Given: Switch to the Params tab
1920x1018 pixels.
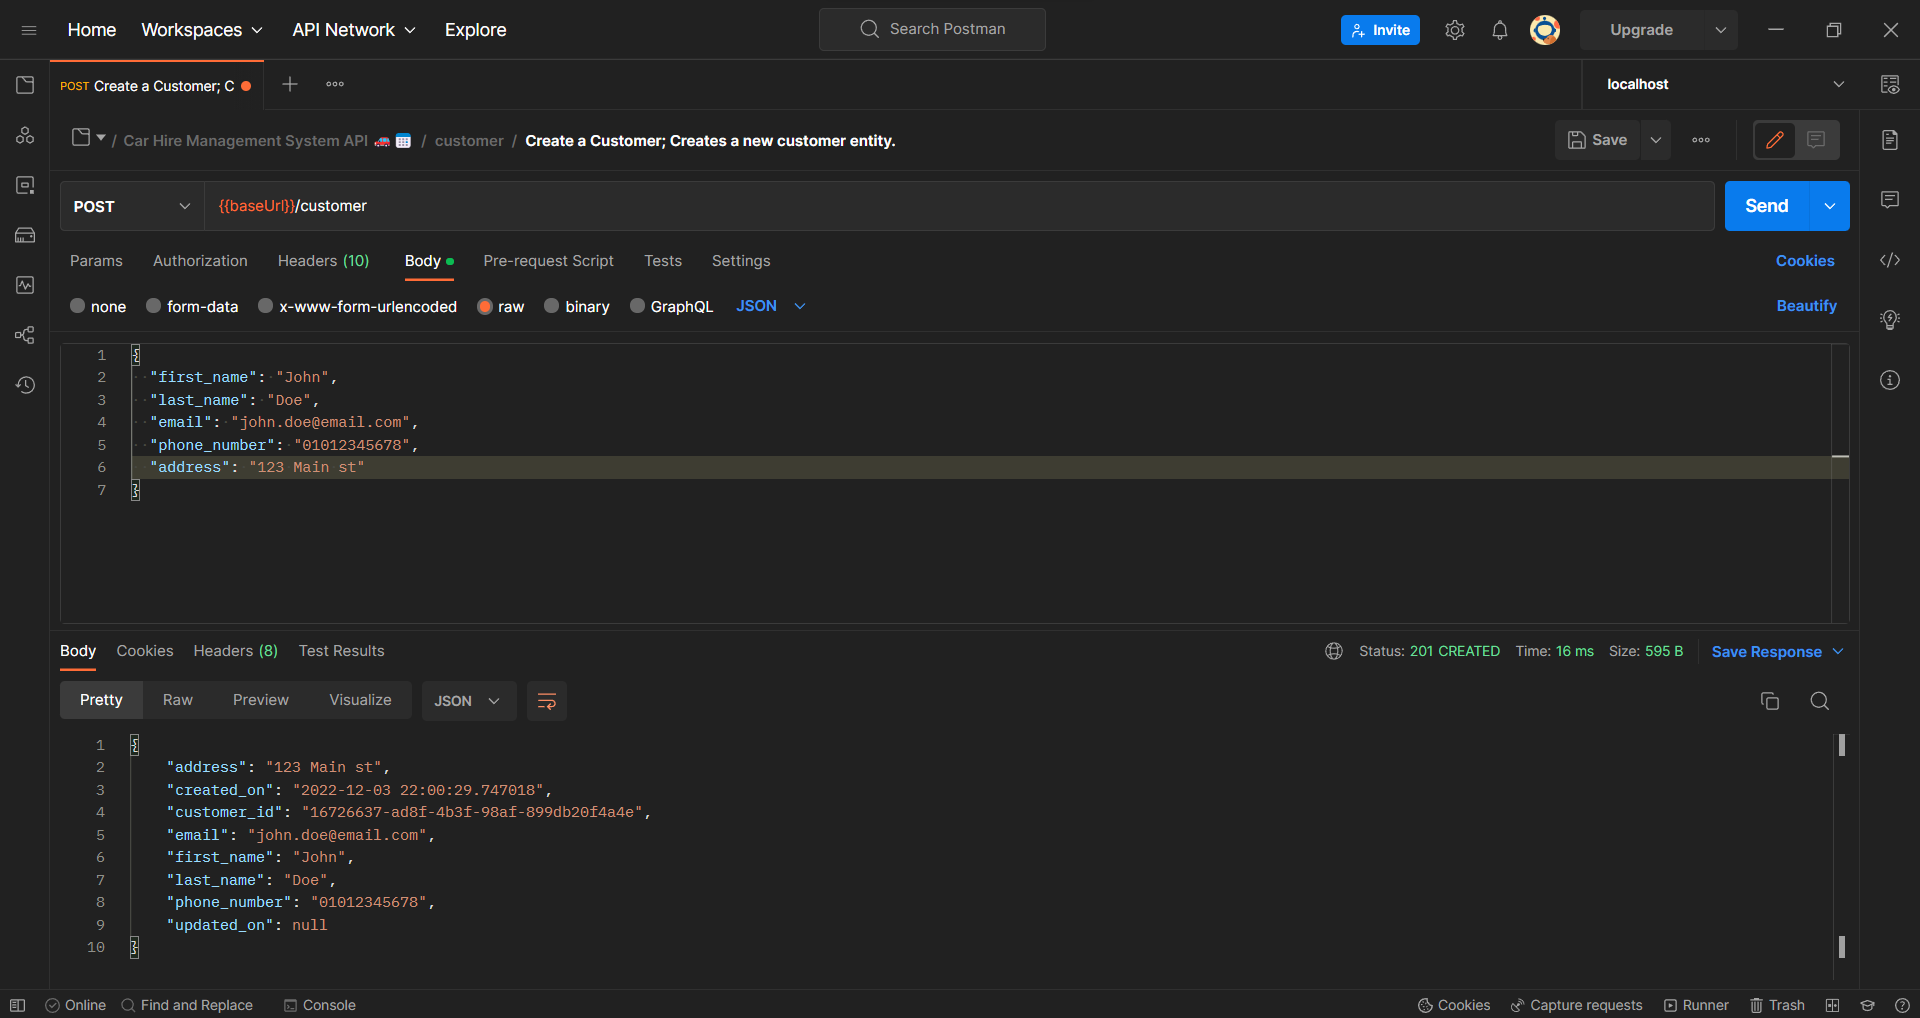Looking at the screenshot, I should click(96, 261).
